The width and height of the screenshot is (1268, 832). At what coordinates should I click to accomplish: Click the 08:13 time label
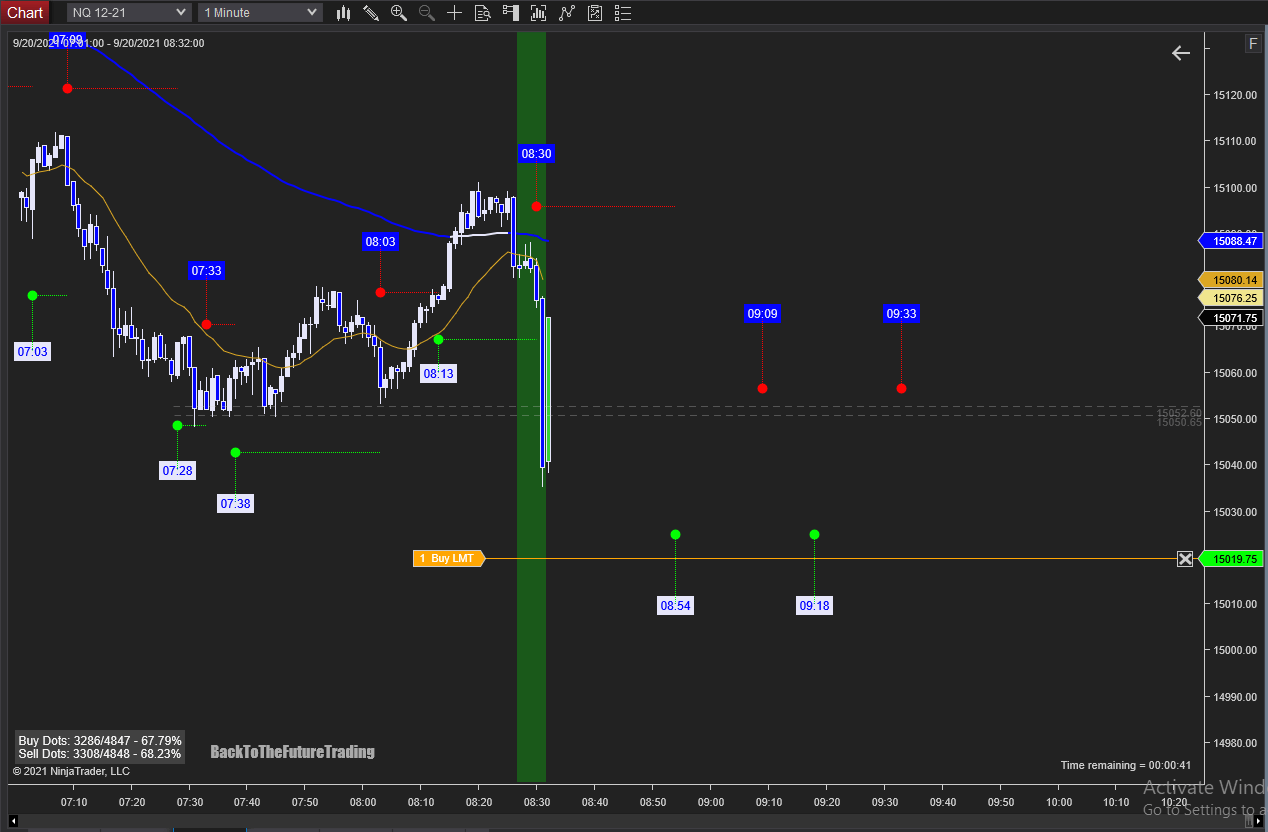pos(438,374)
